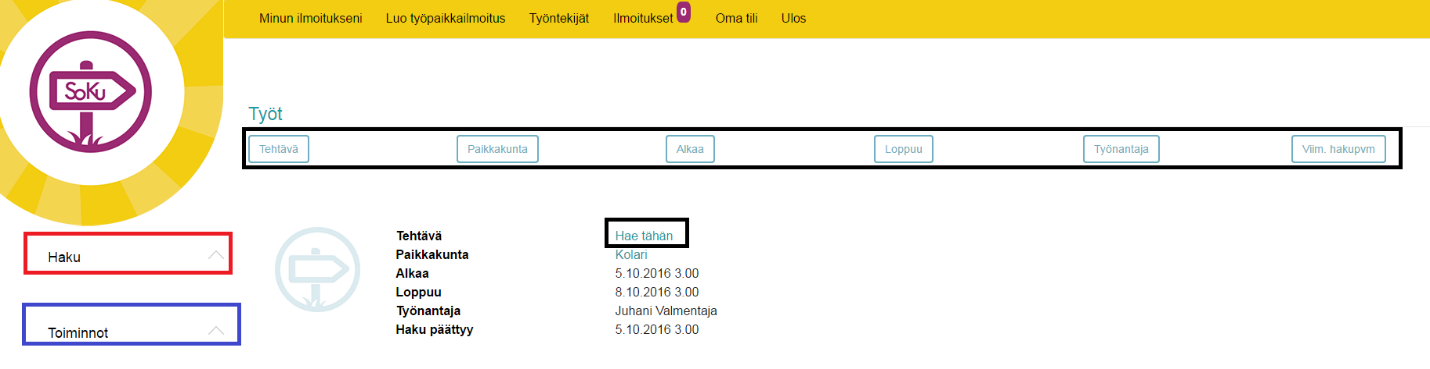Open Luo työpaikkailmoitus page
The height and width of the screenshot is (369, 1430).
[445, 18]
